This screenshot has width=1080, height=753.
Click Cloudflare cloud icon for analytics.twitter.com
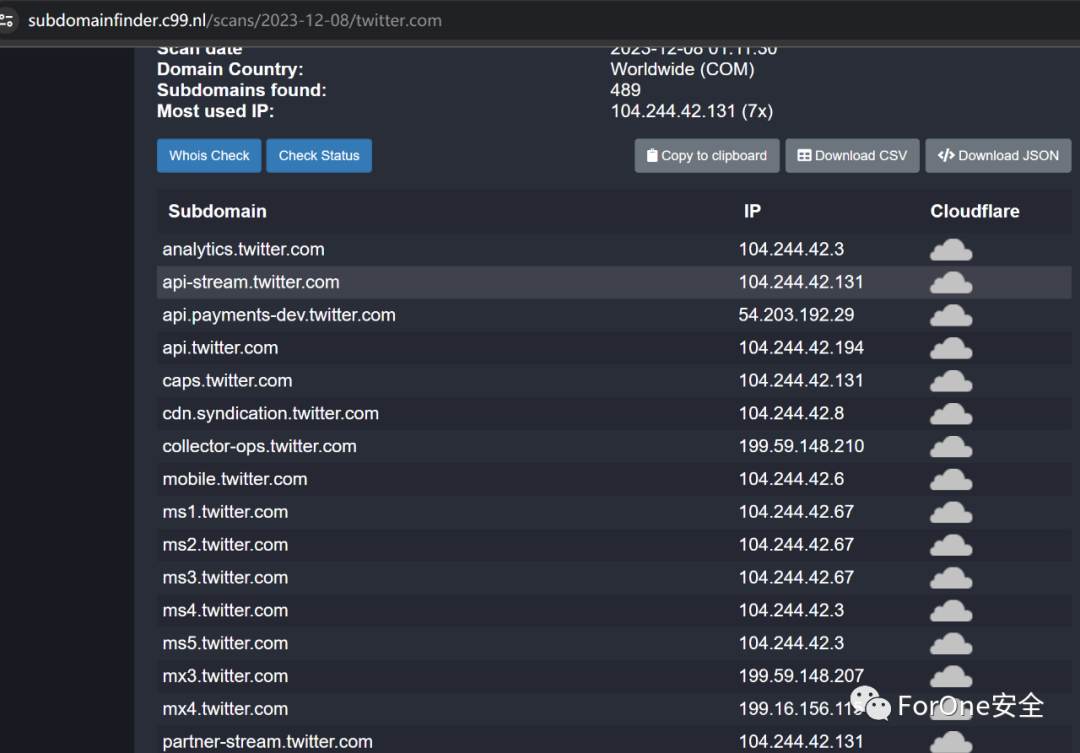(x=951, y=249)
